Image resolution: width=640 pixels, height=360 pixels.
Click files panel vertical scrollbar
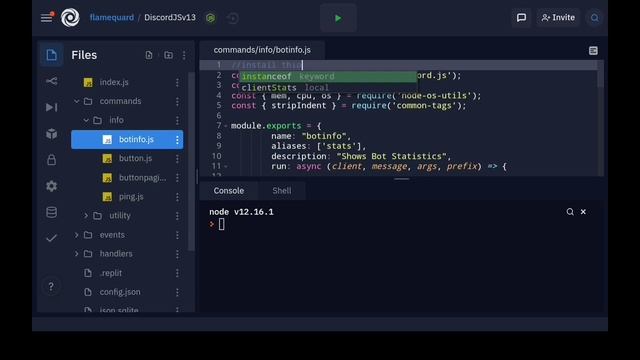pos(191,161)
